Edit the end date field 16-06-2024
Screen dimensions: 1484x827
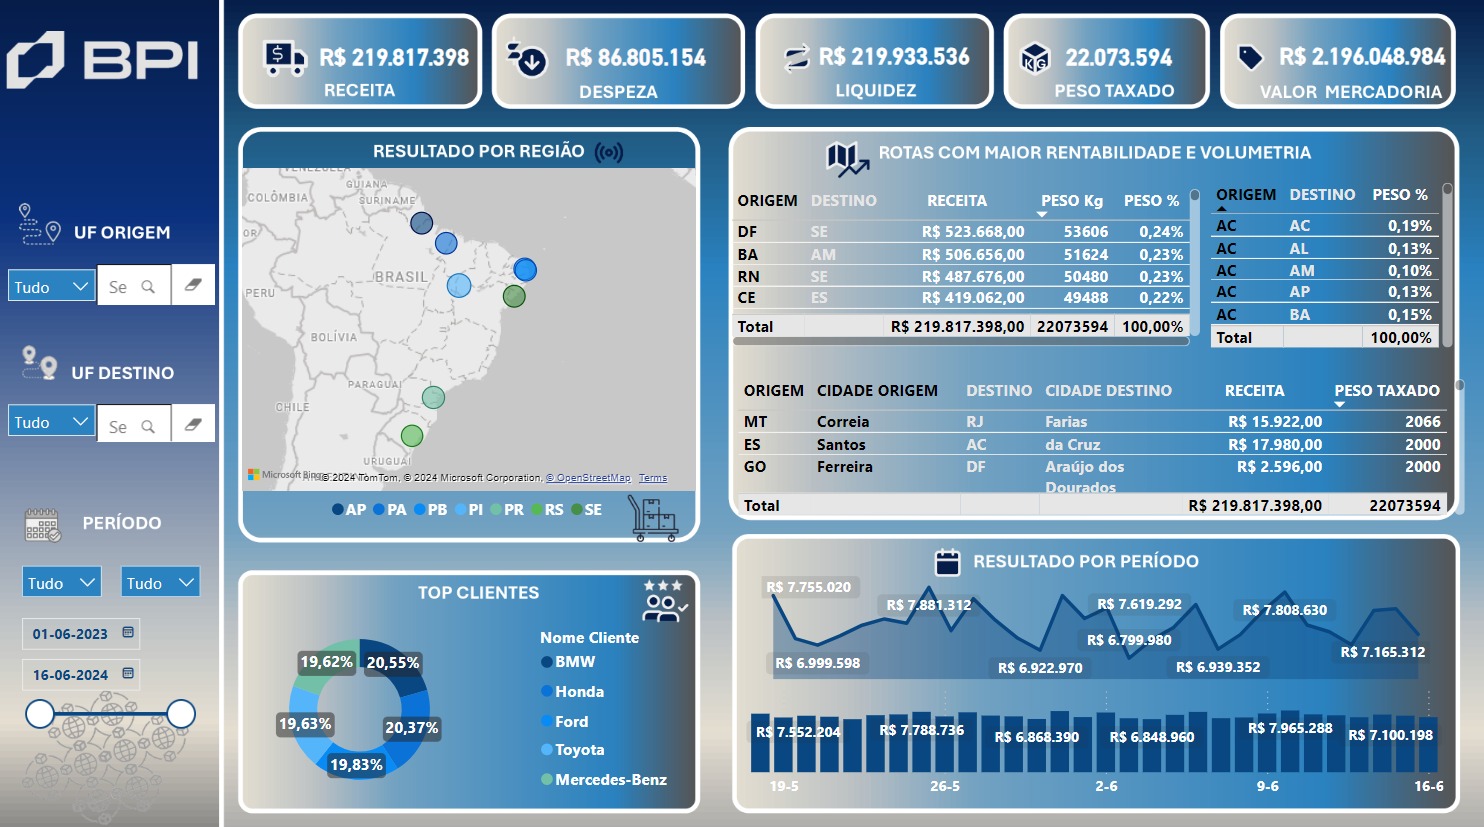[70, 675]
